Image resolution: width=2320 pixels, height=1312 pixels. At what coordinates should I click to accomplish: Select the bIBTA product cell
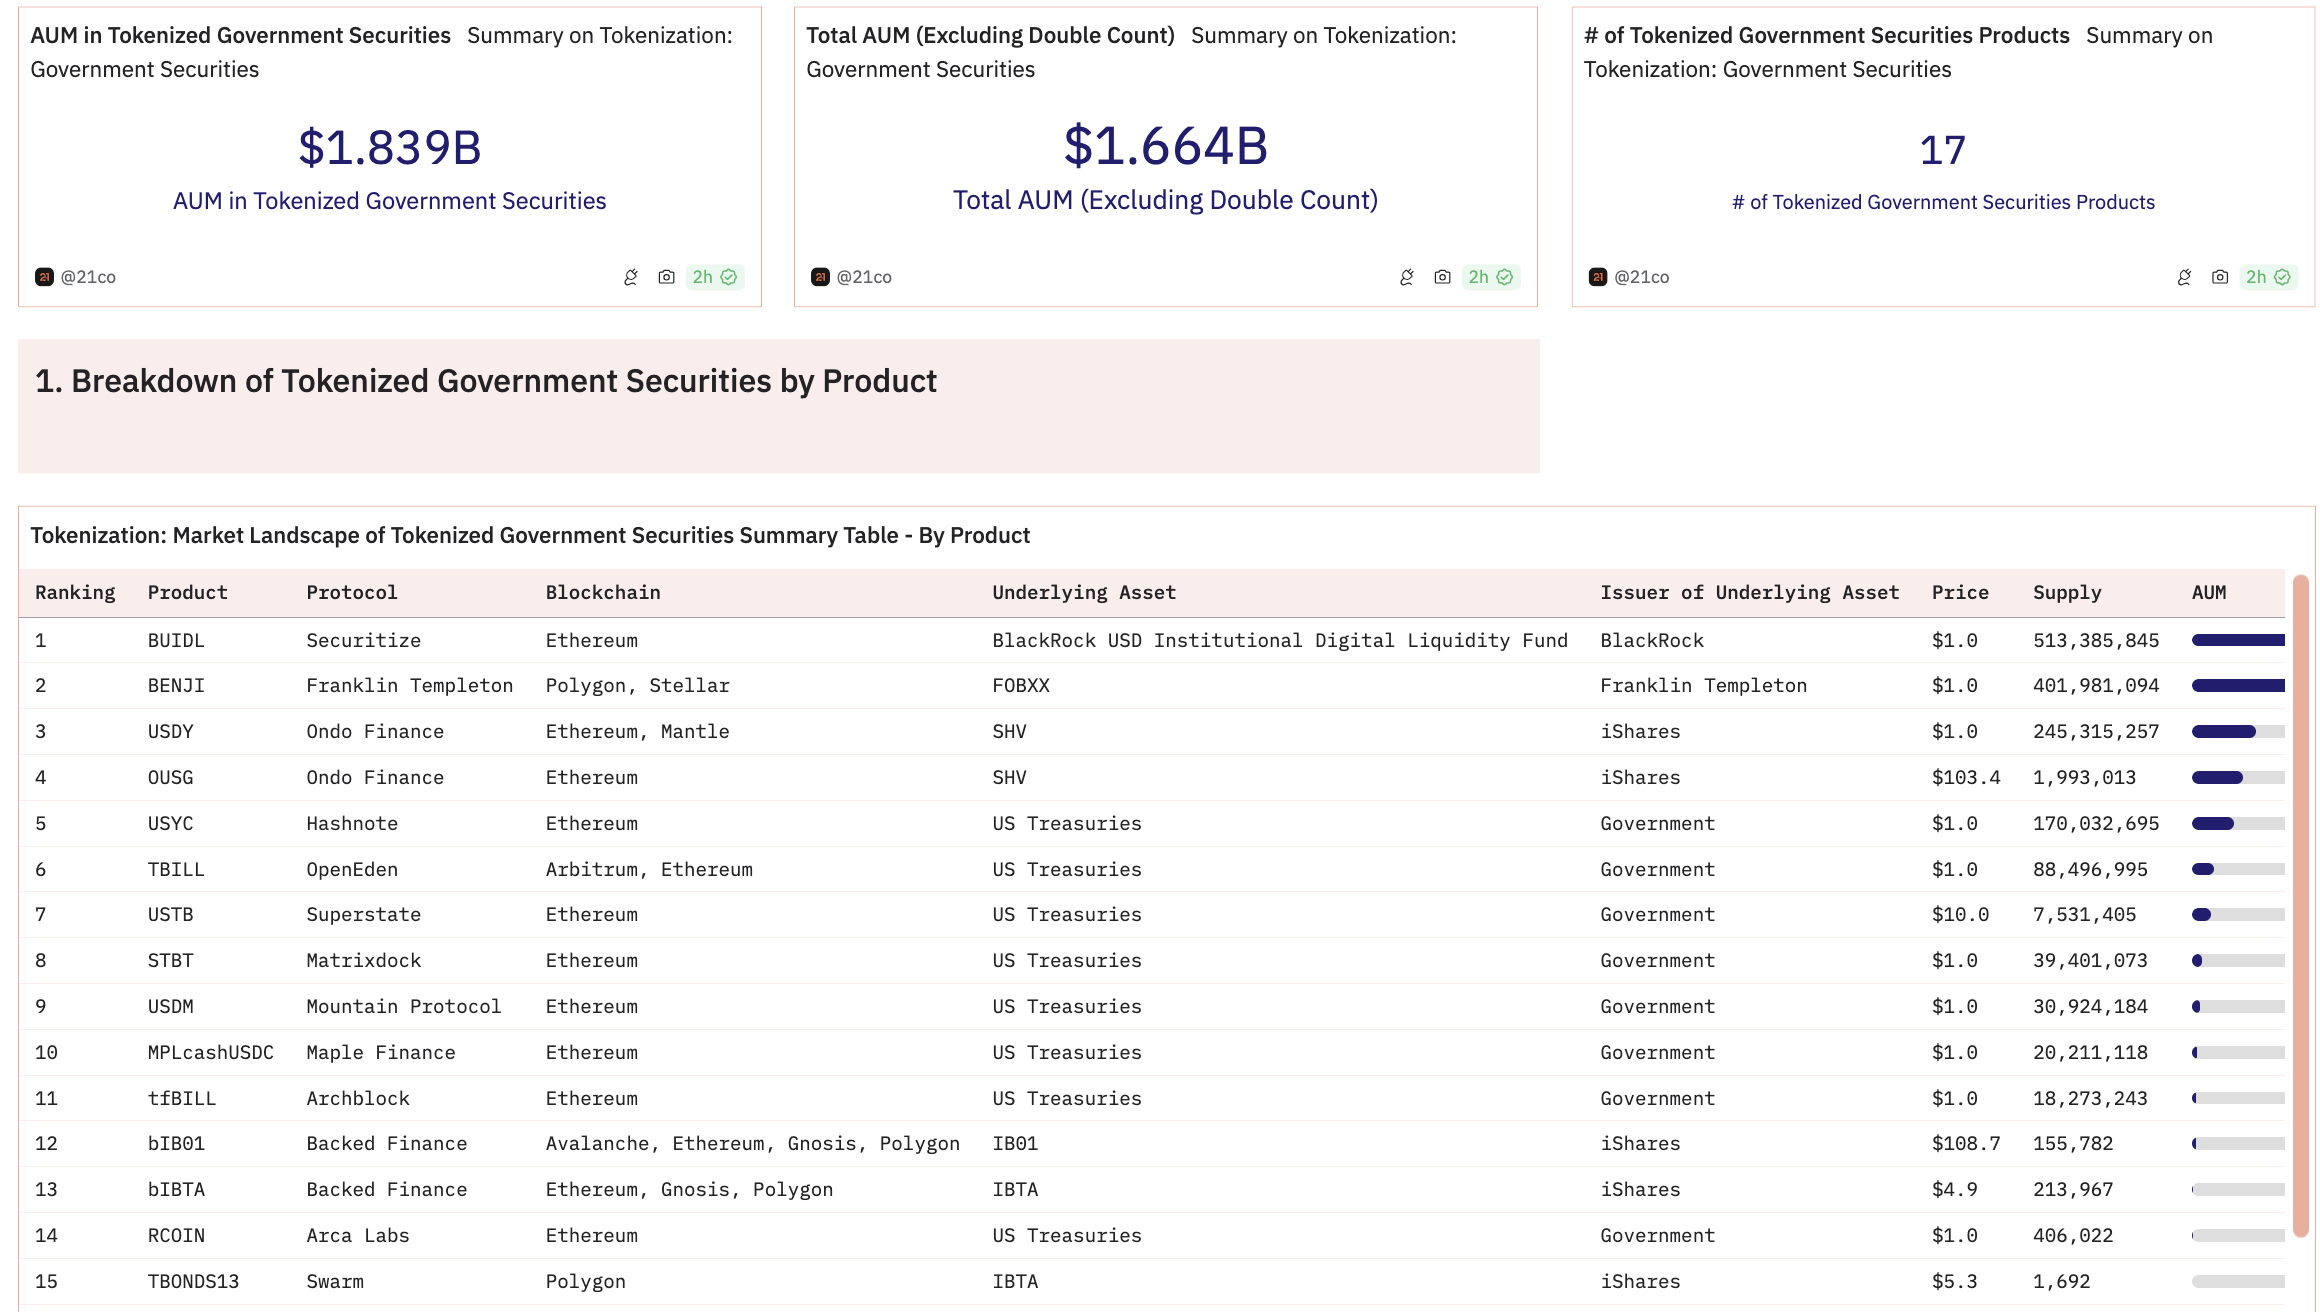point(176,1189)
